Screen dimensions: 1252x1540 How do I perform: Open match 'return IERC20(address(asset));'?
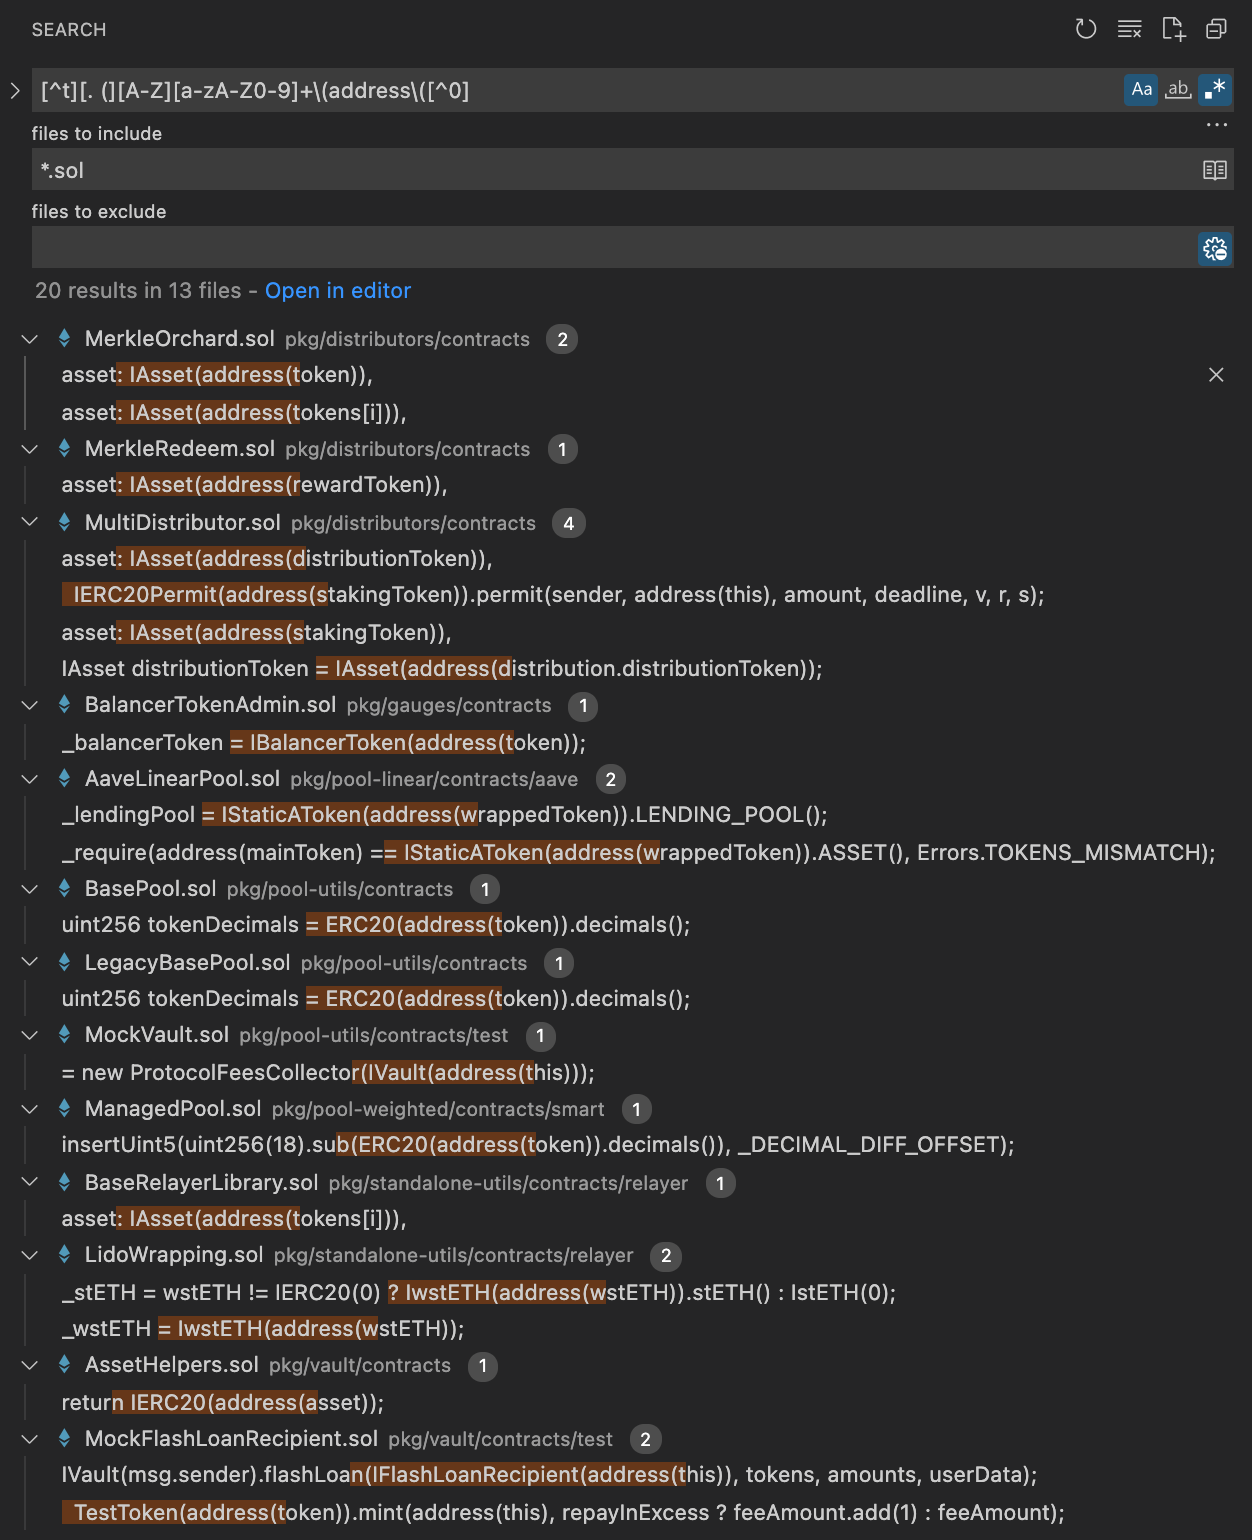click(x=223, y=1403)
